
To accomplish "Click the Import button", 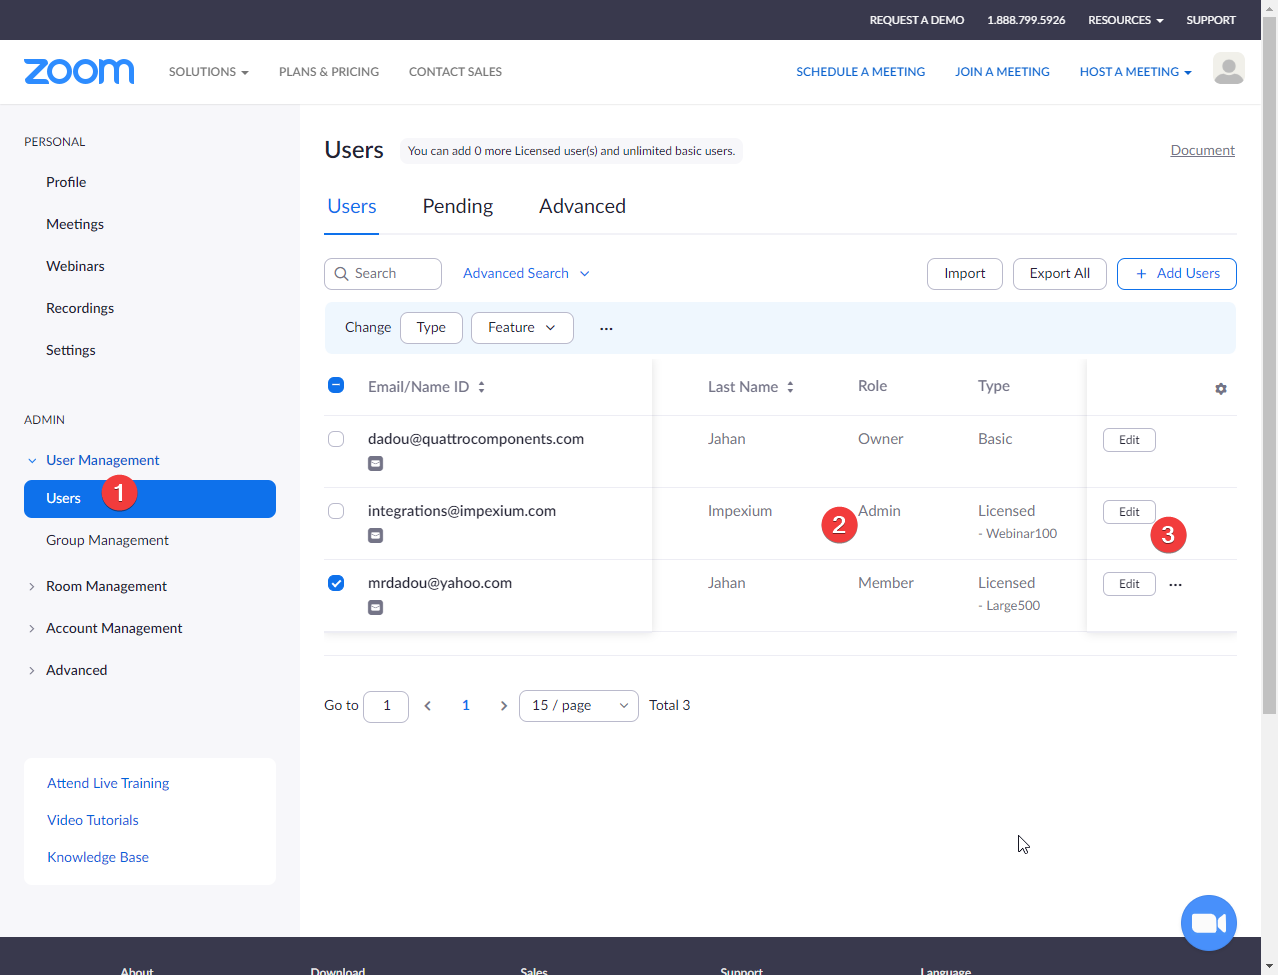I will (965, 274).
